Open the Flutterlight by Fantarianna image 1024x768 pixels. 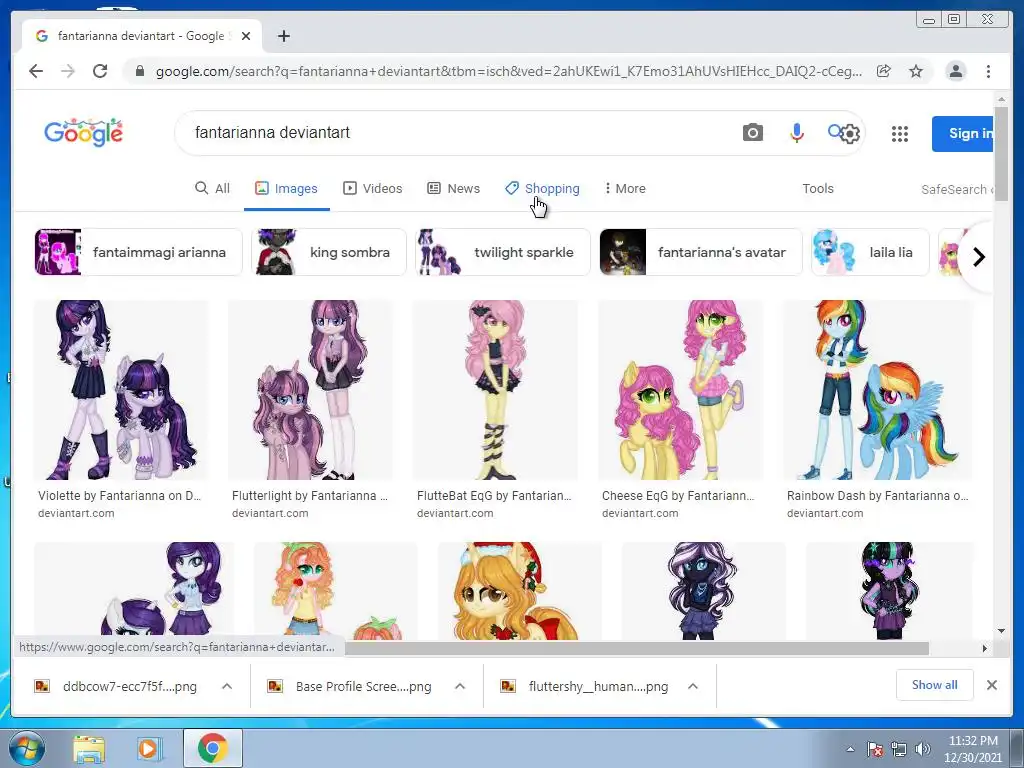click(x=311, y=390)
